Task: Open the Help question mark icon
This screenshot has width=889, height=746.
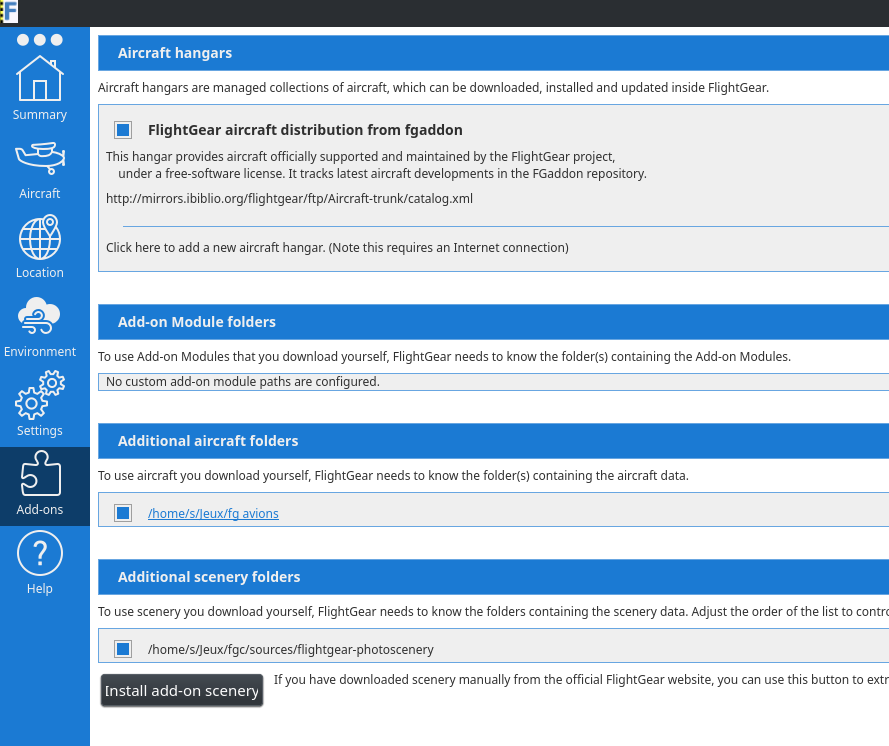Action: tap(40, 553)
